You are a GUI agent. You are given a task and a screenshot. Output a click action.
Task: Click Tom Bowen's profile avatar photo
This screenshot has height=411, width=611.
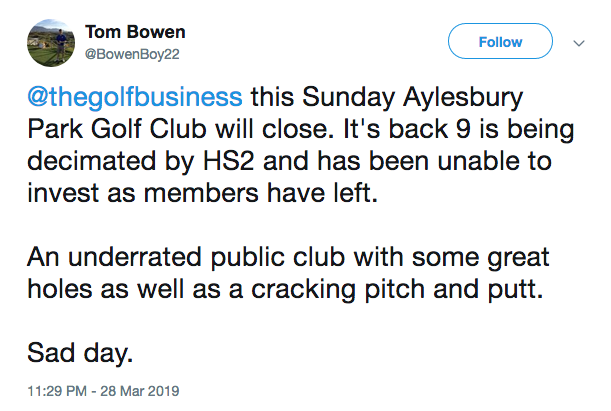pyautogui.click(x=48, y=45)
